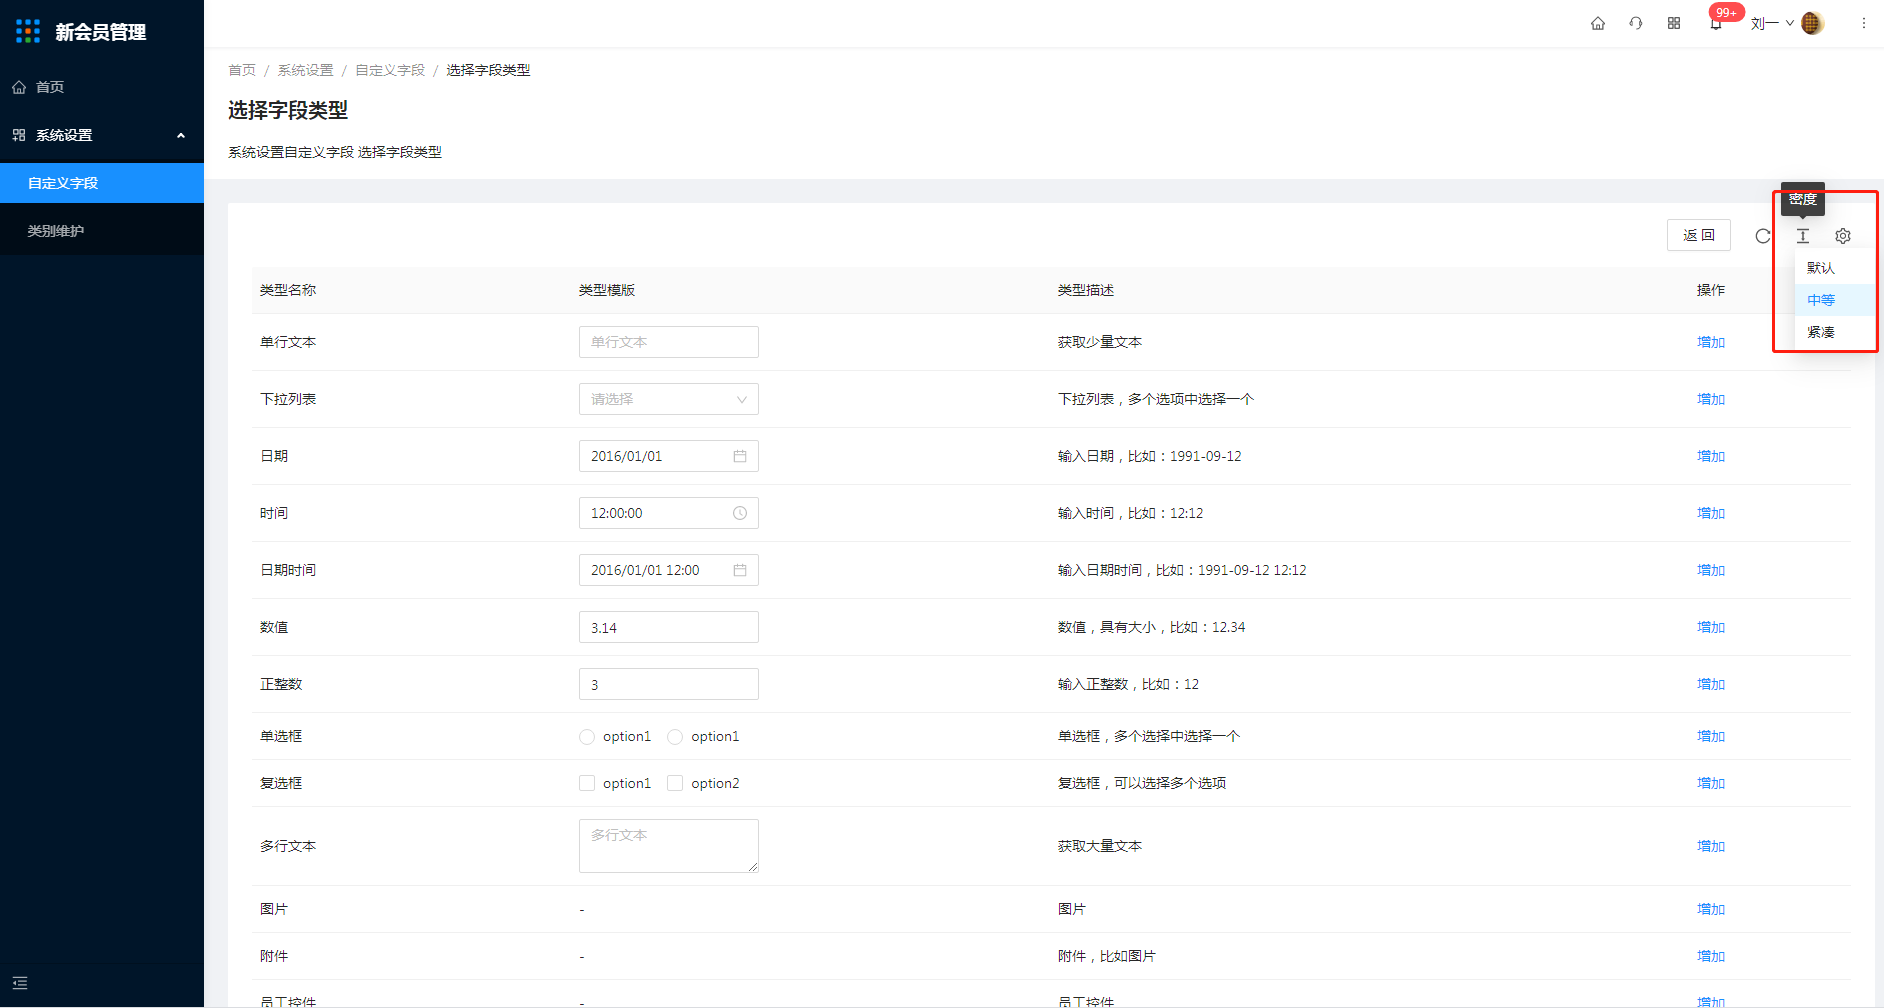Open column settings gear icon
The height and width of the screenshot is (1008, 1884).
tap(1843, 236)
